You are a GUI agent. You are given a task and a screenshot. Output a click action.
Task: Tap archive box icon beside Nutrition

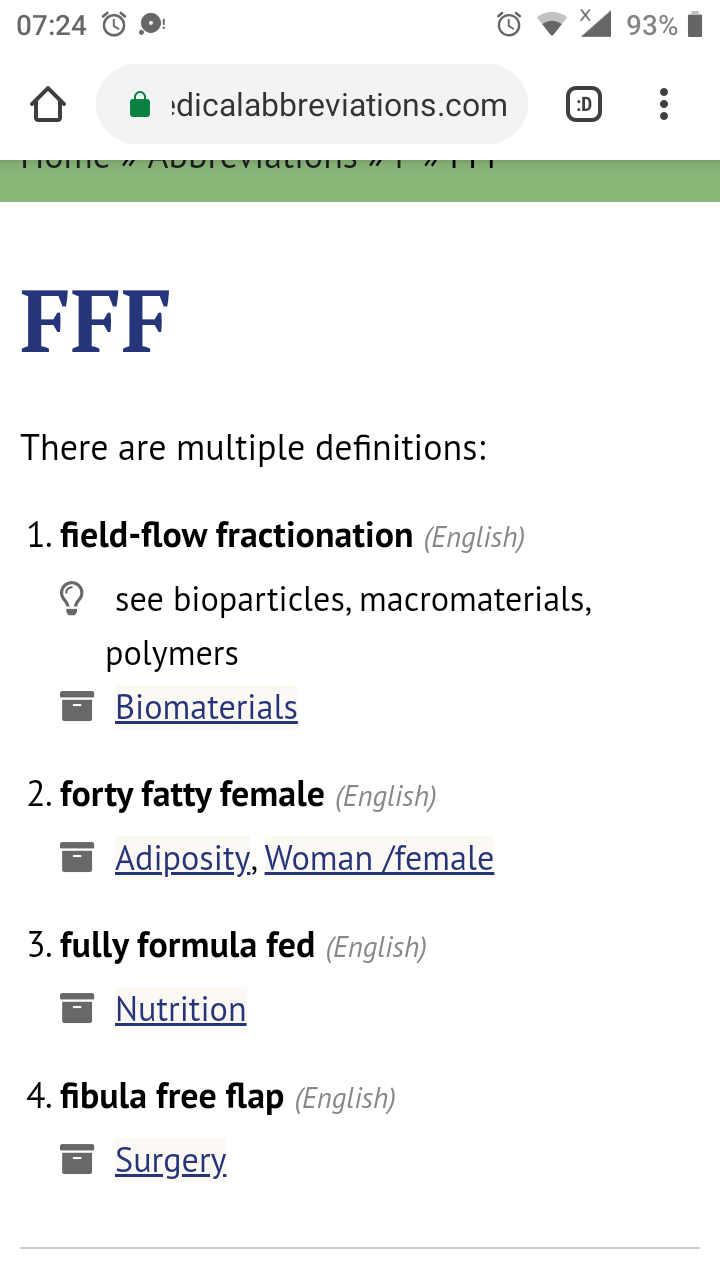[77, 1008]
